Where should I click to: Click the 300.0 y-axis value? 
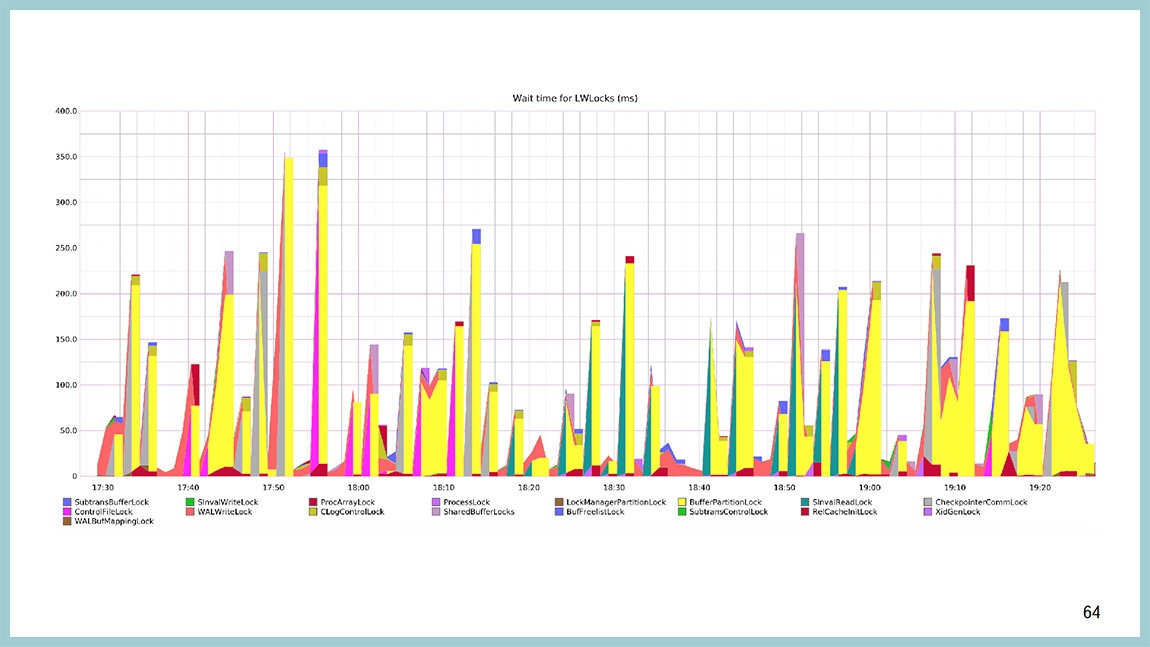pos(66,202)
